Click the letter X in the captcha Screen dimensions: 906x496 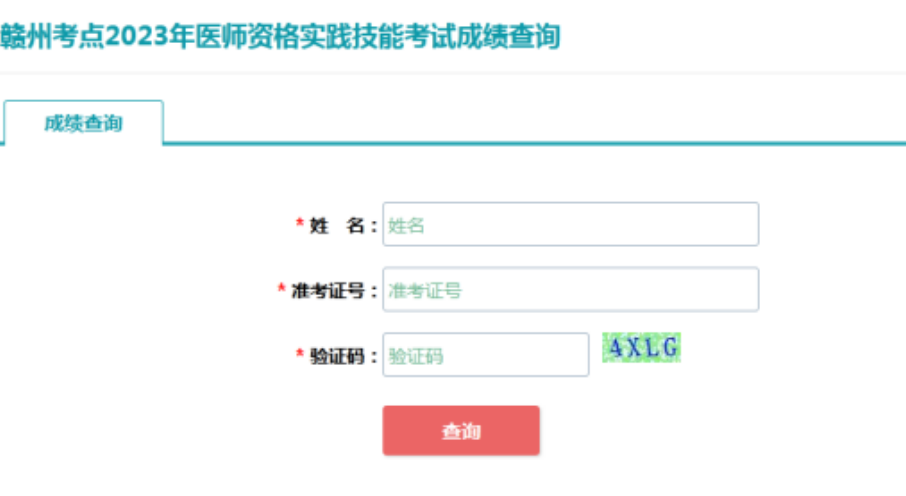[634, 347]
